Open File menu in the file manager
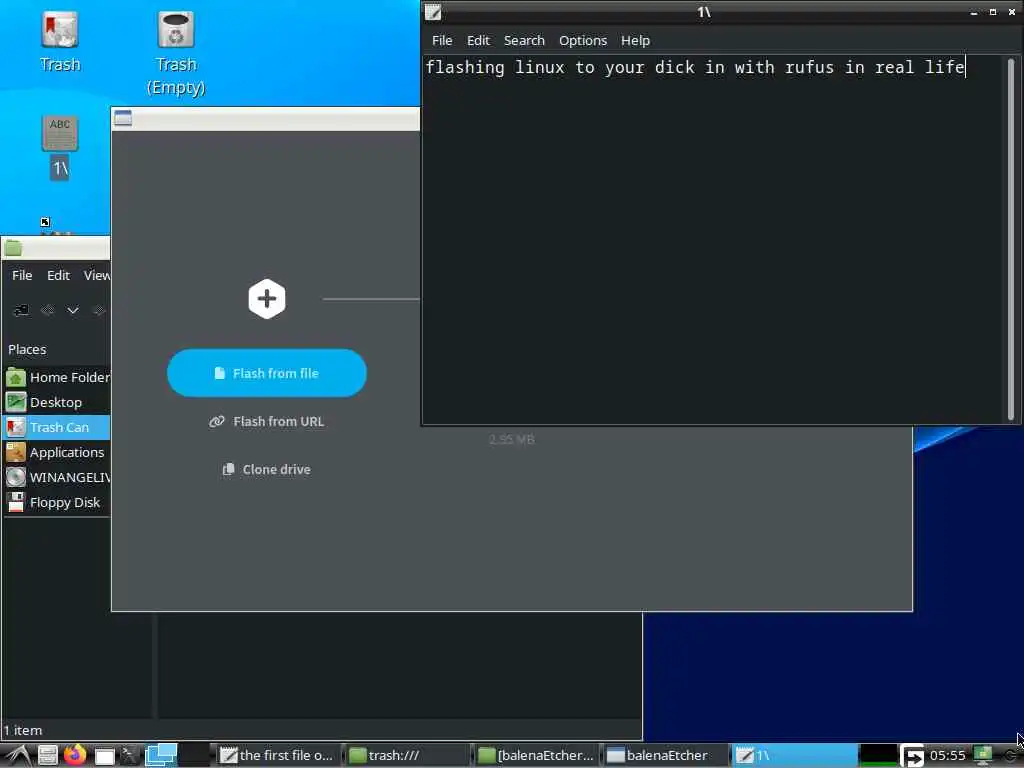Image resolution: width=1024 pixels, height=768 pixels. click(22, 275)
